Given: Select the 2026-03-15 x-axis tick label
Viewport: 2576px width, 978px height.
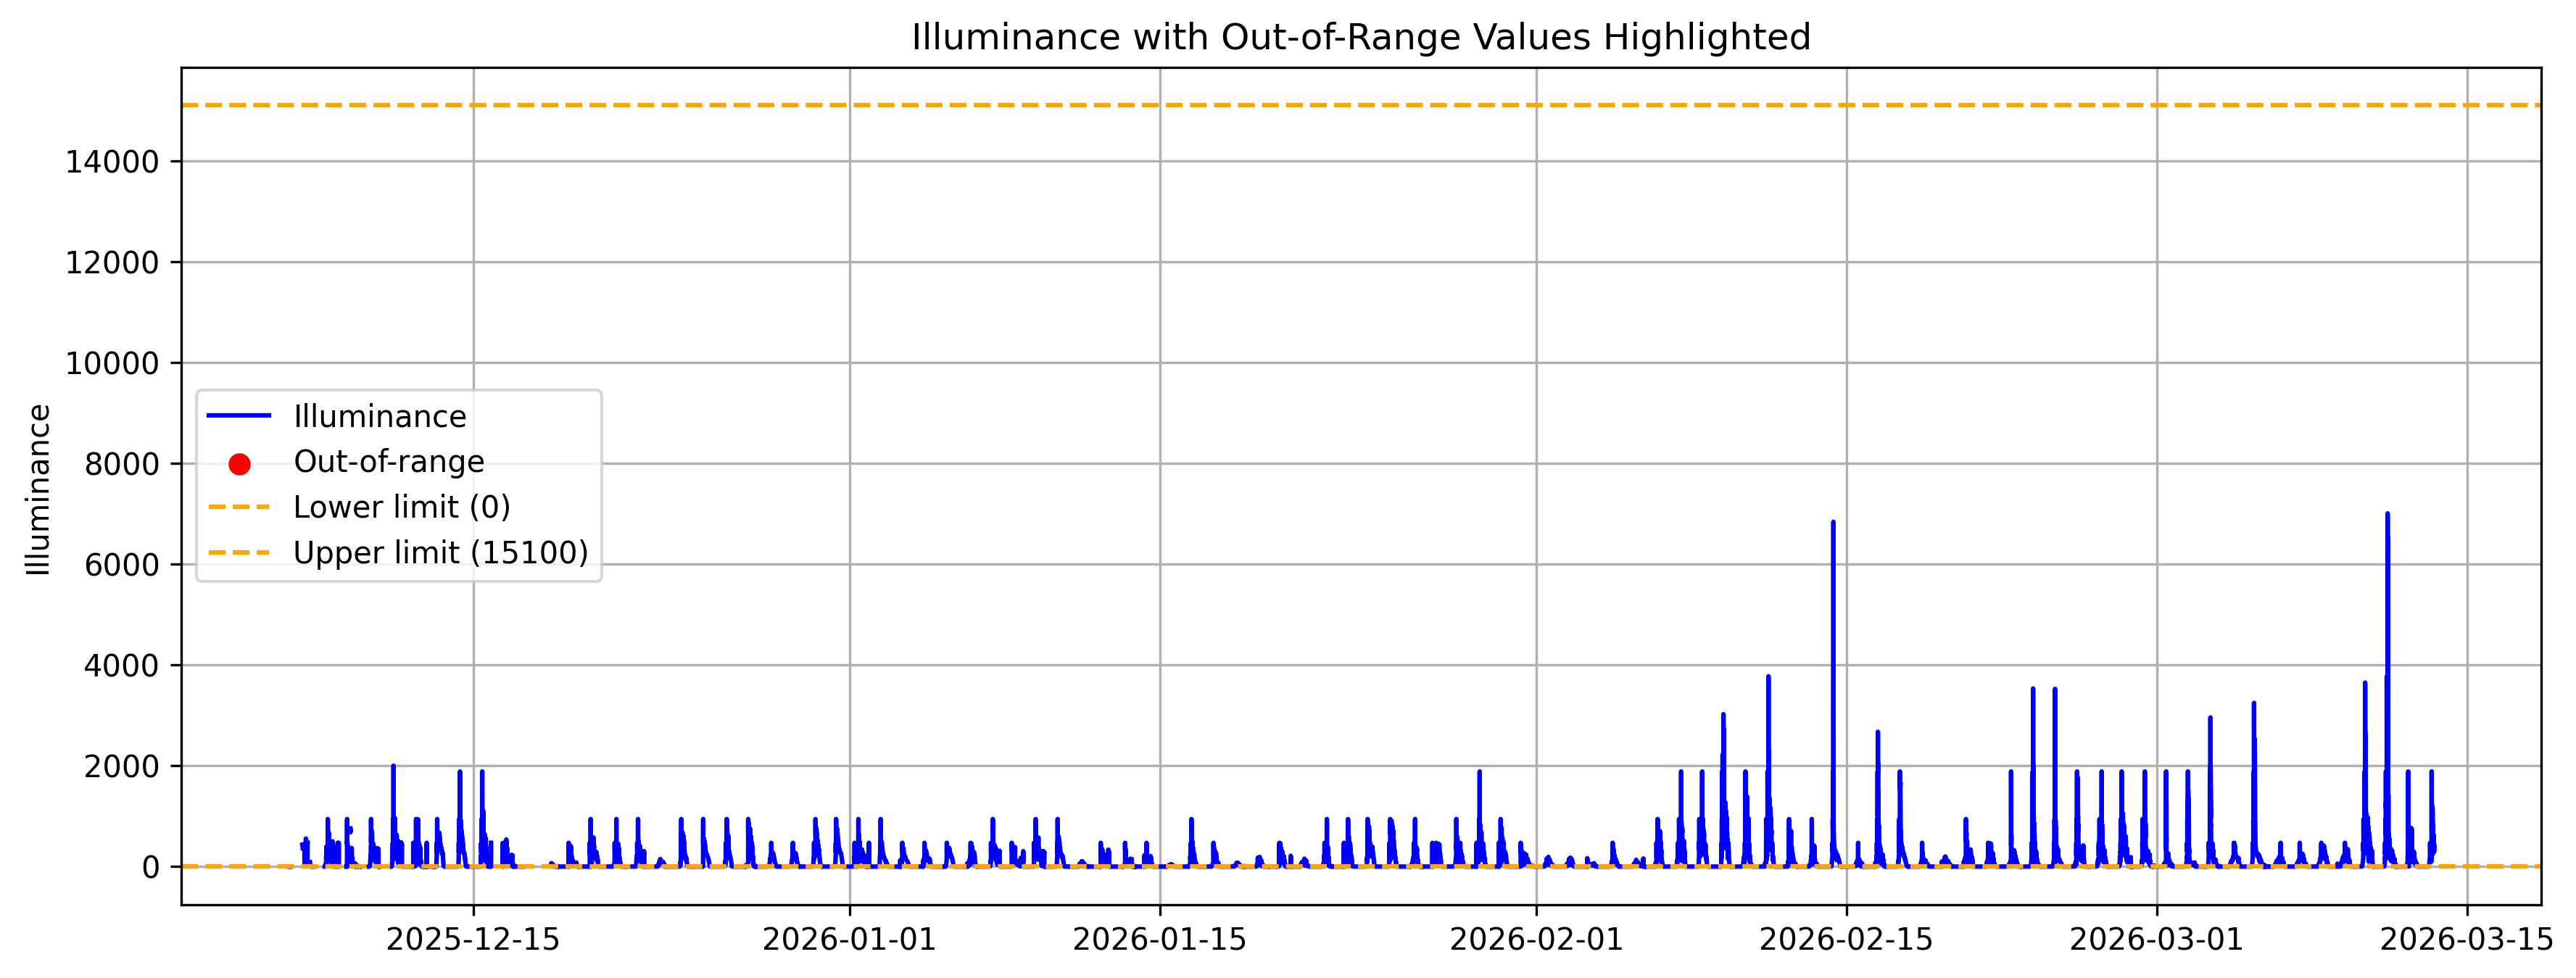Looking at the screenshot, I should 2466,941.
